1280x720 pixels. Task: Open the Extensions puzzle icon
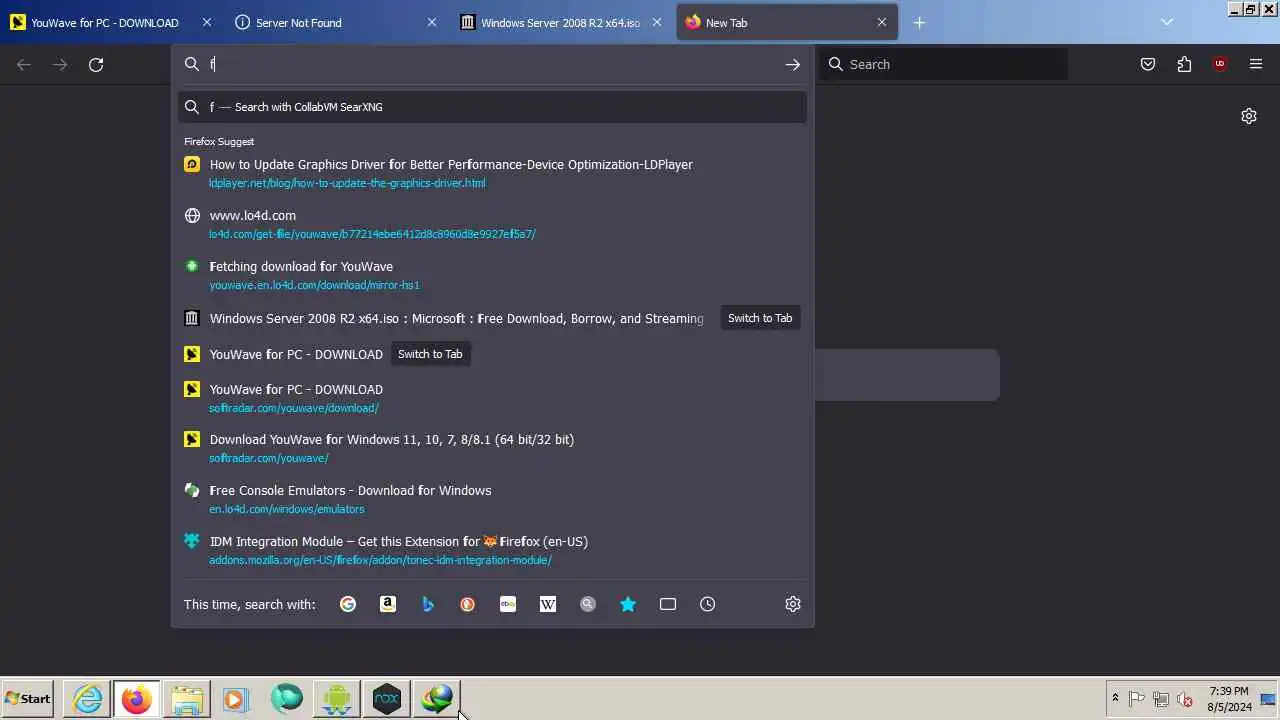point(1184,64)
